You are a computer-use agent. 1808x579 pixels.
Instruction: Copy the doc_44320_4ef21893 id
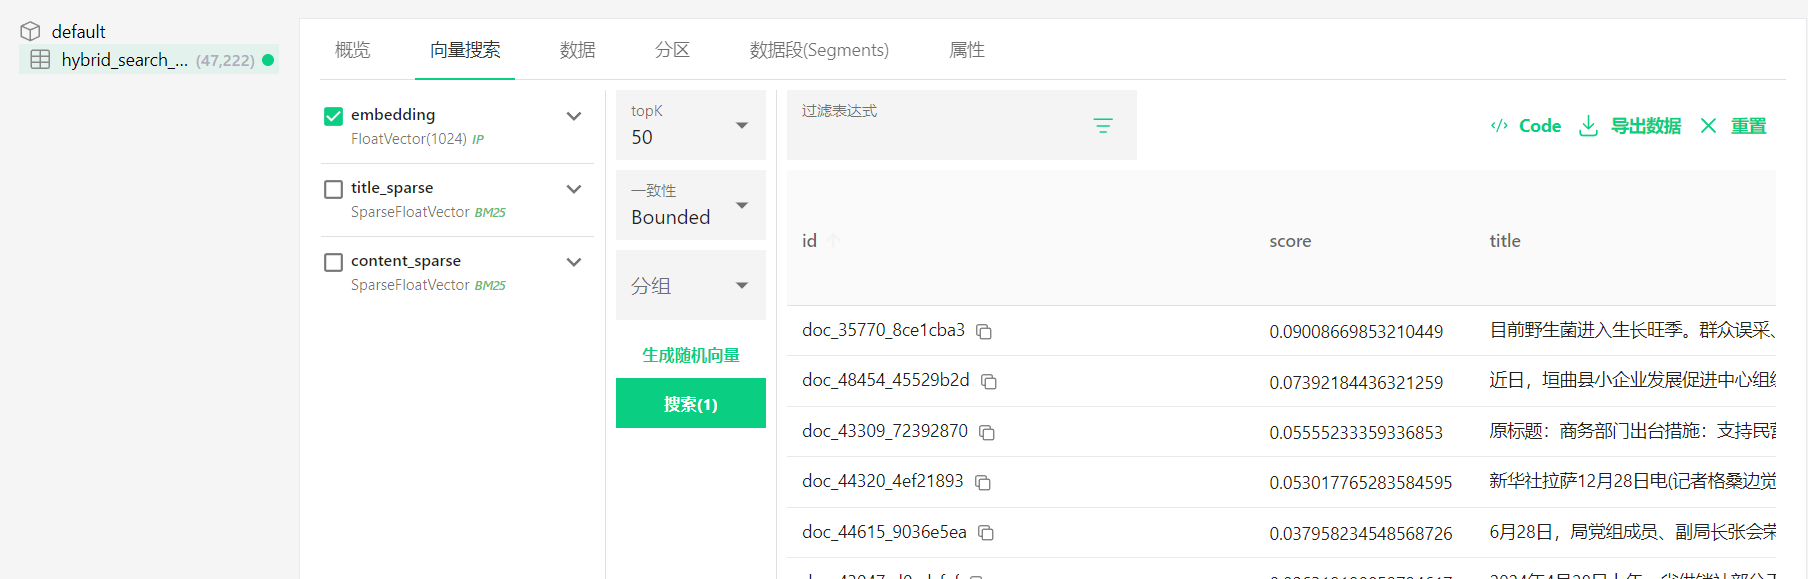[x=983, y=483]
